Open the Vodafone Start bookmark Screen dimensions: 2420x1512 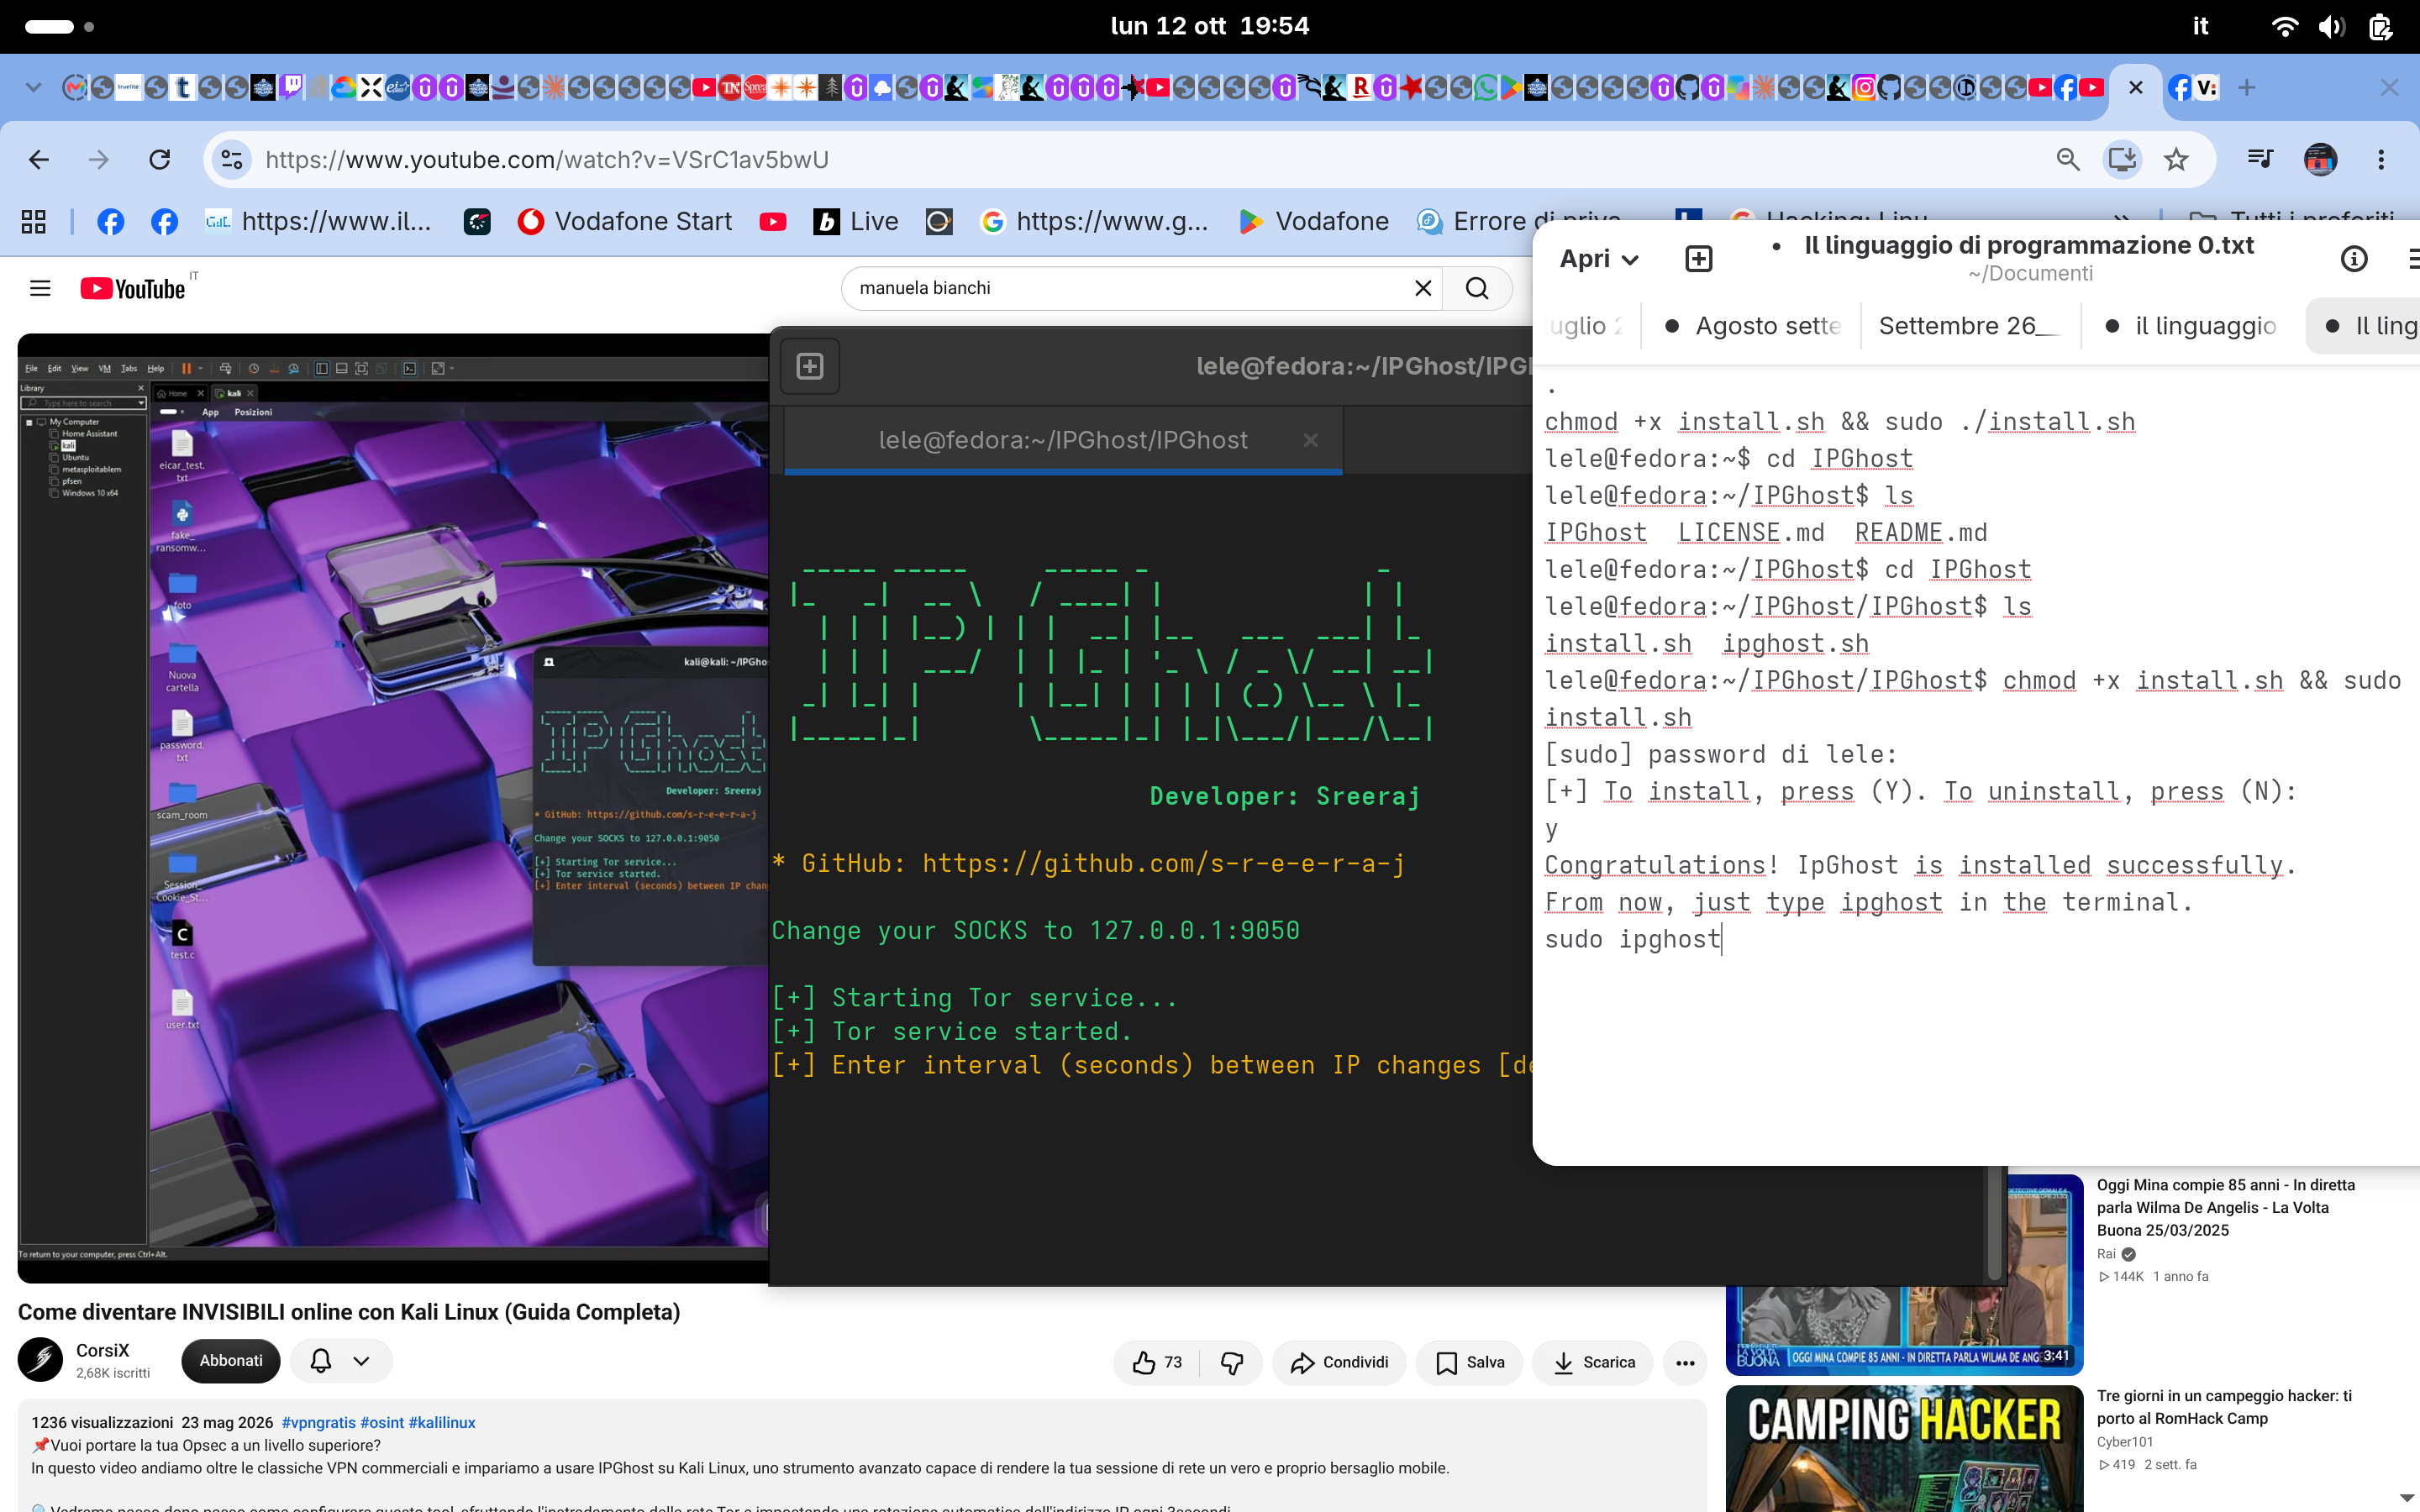[625, 221]
